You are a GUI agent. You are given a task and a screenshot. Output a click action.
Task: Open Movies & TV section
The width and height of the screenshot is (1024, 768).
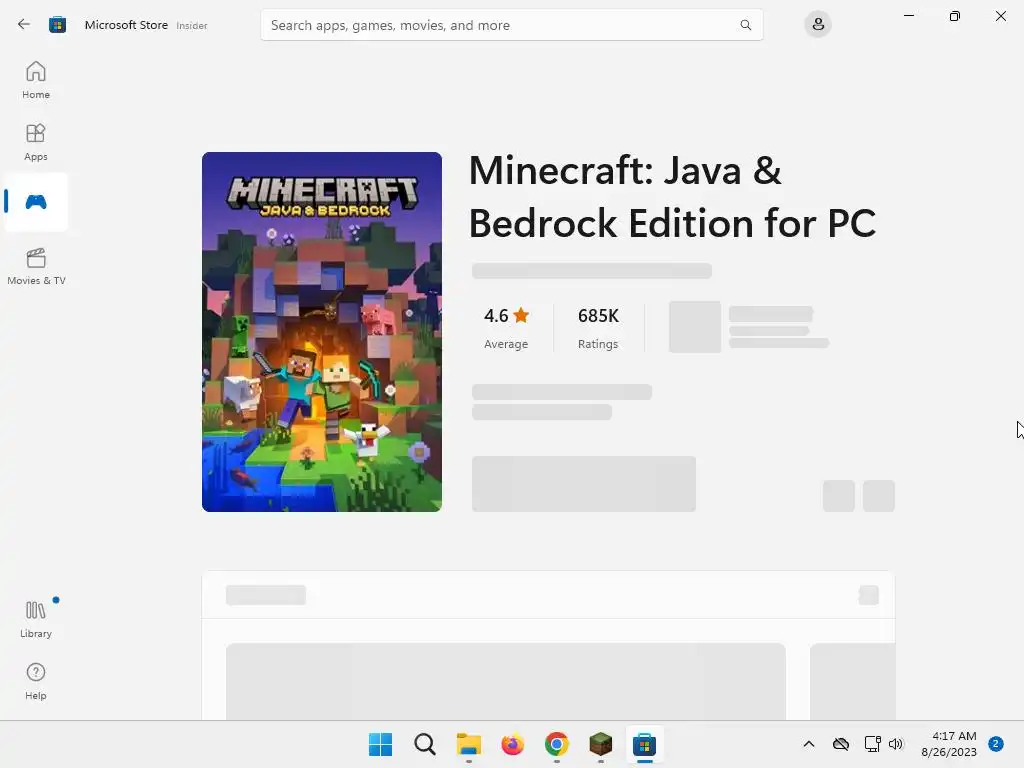coord(36,266)
